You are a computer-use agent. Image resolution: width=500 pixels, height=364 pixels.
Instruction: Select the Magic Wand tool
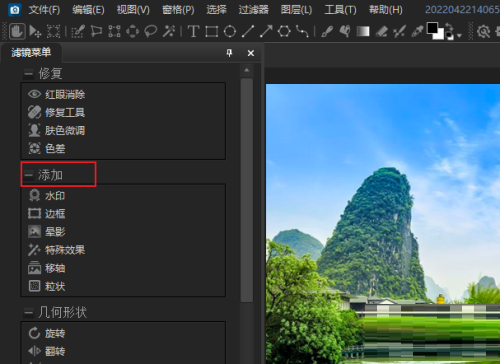click(x=169, y=31)
